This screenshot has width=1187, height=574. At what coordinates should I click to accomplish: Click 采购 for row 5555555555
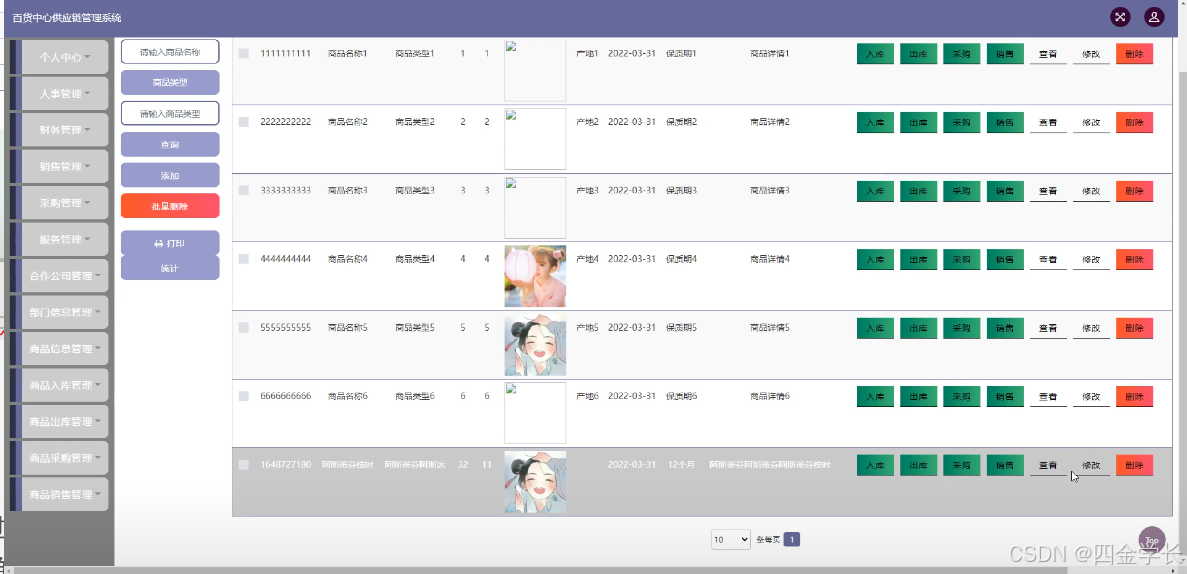pos(961,328)
